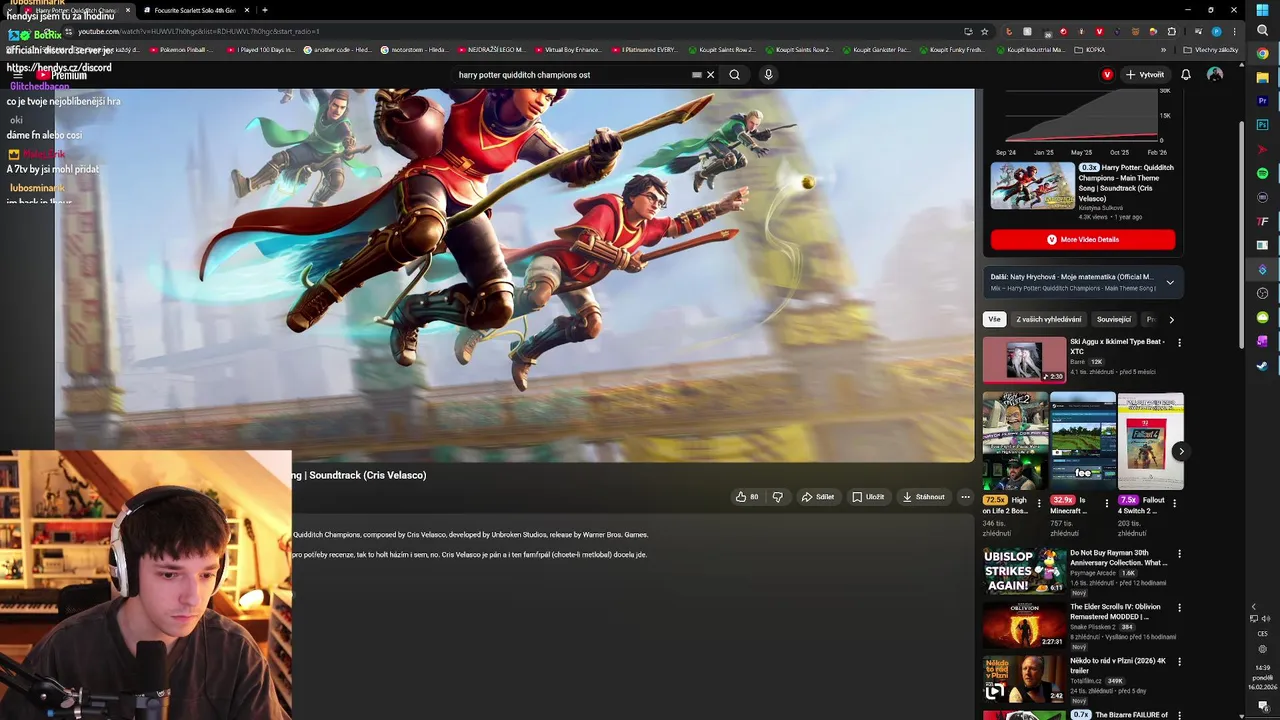The height and width of the screenshot is (720, 1280).
Task: Select the Z vašich vyhledávání chip
Action: click(x=1048, y=320)
